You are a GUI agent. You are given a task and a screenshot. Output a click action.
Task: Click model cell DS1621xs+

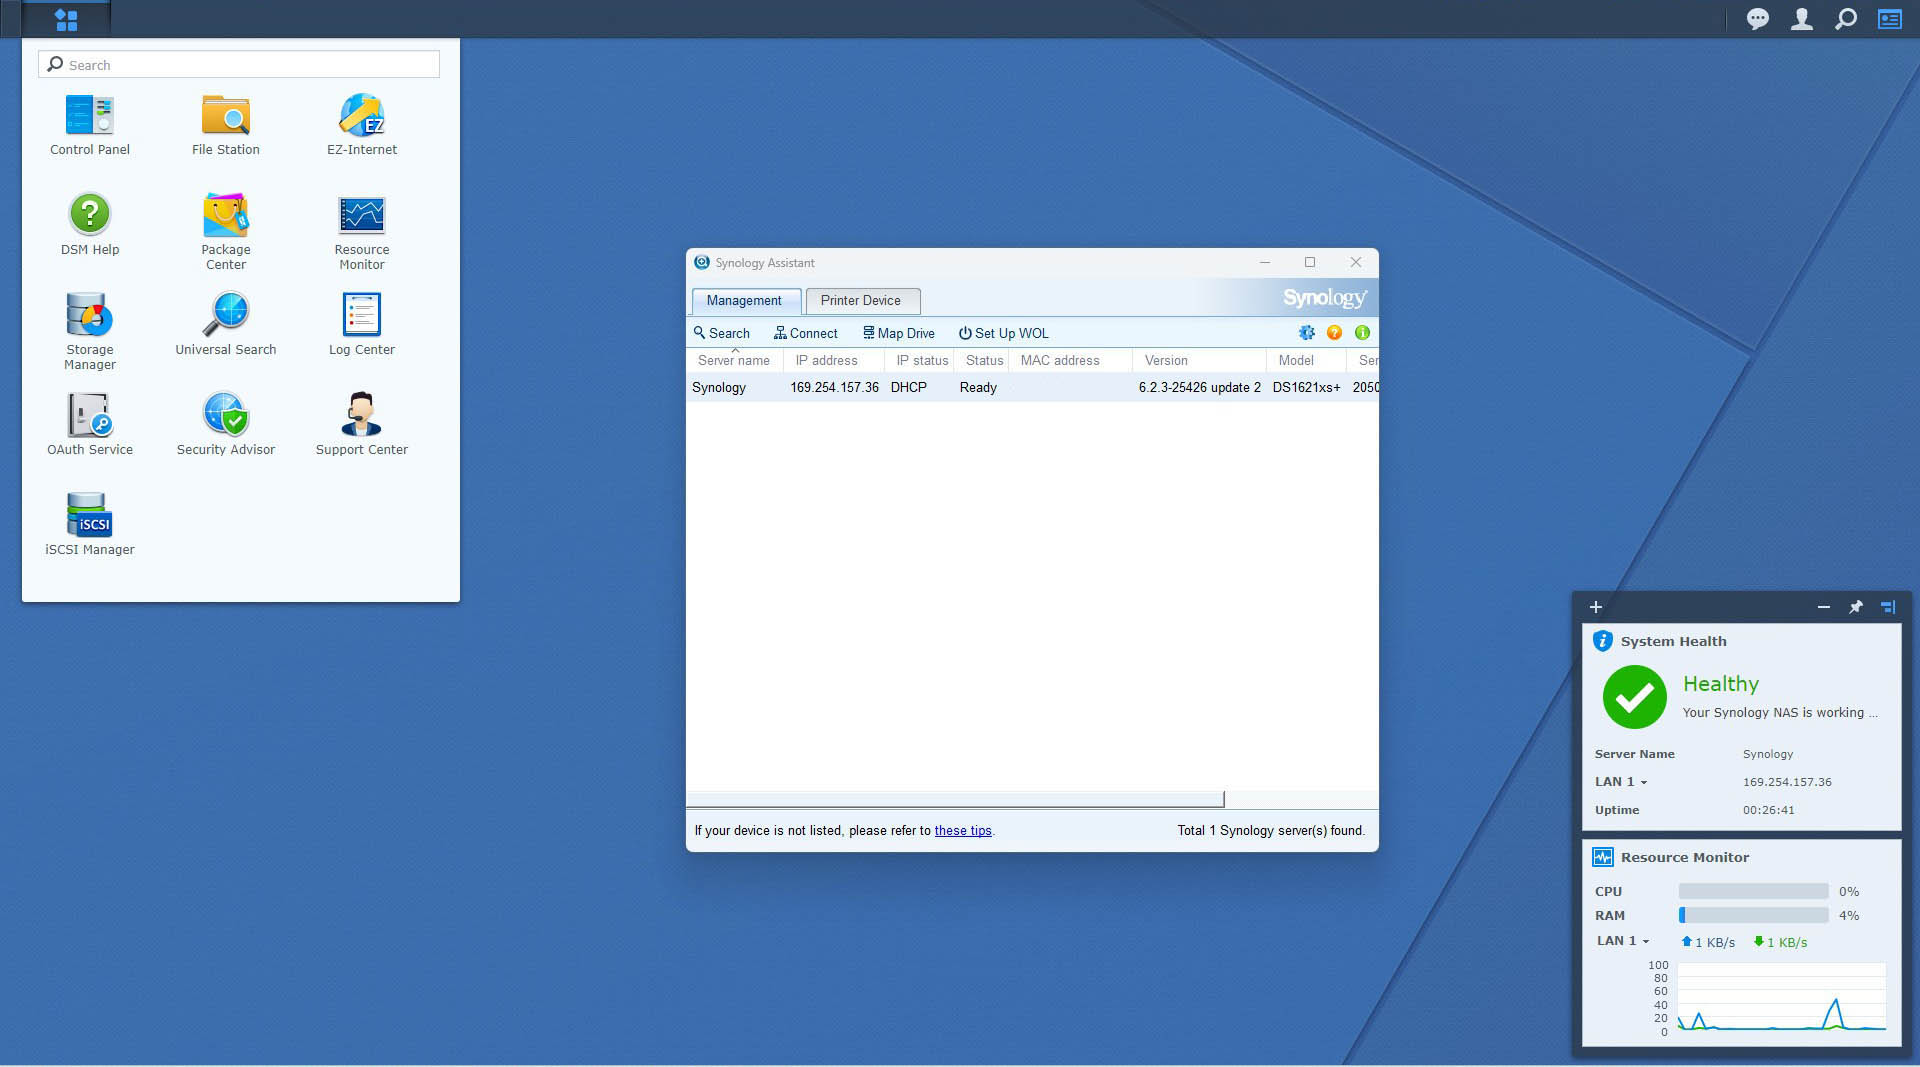tap(1306, 387)
